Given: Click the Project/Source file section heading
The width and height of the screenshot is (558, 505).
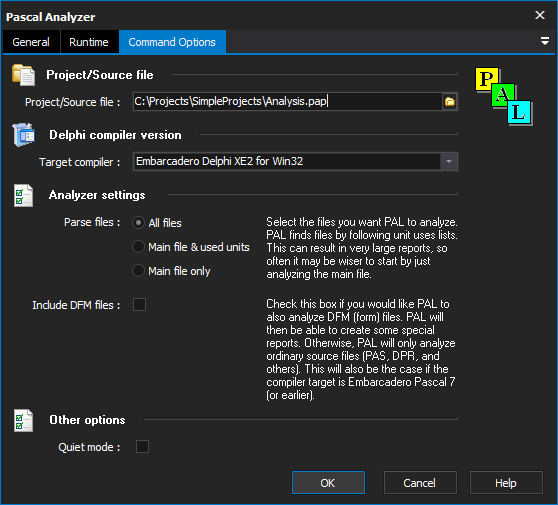Looking at the screenshot, I should click(100, 75).
